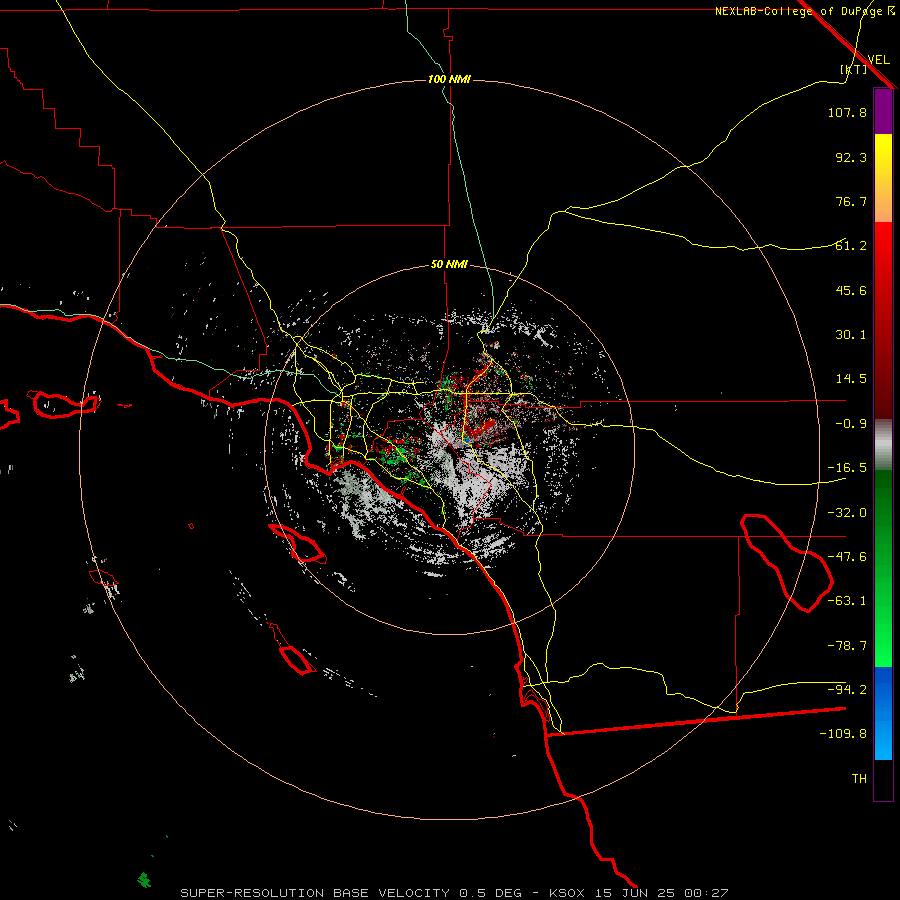Click the 30.1 scale value
Image resolution: width=900 pixels, height=900 pixels.
tap(851, 335)
